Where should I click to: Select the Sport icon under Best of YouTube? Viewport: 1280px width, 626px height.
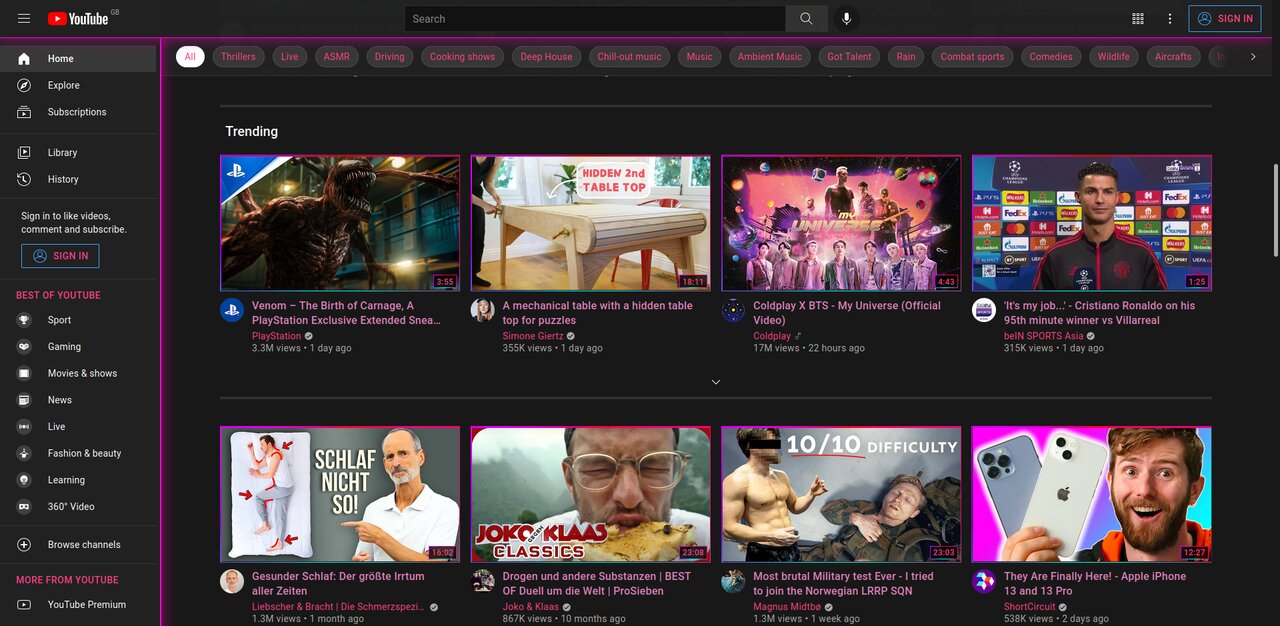23,320
